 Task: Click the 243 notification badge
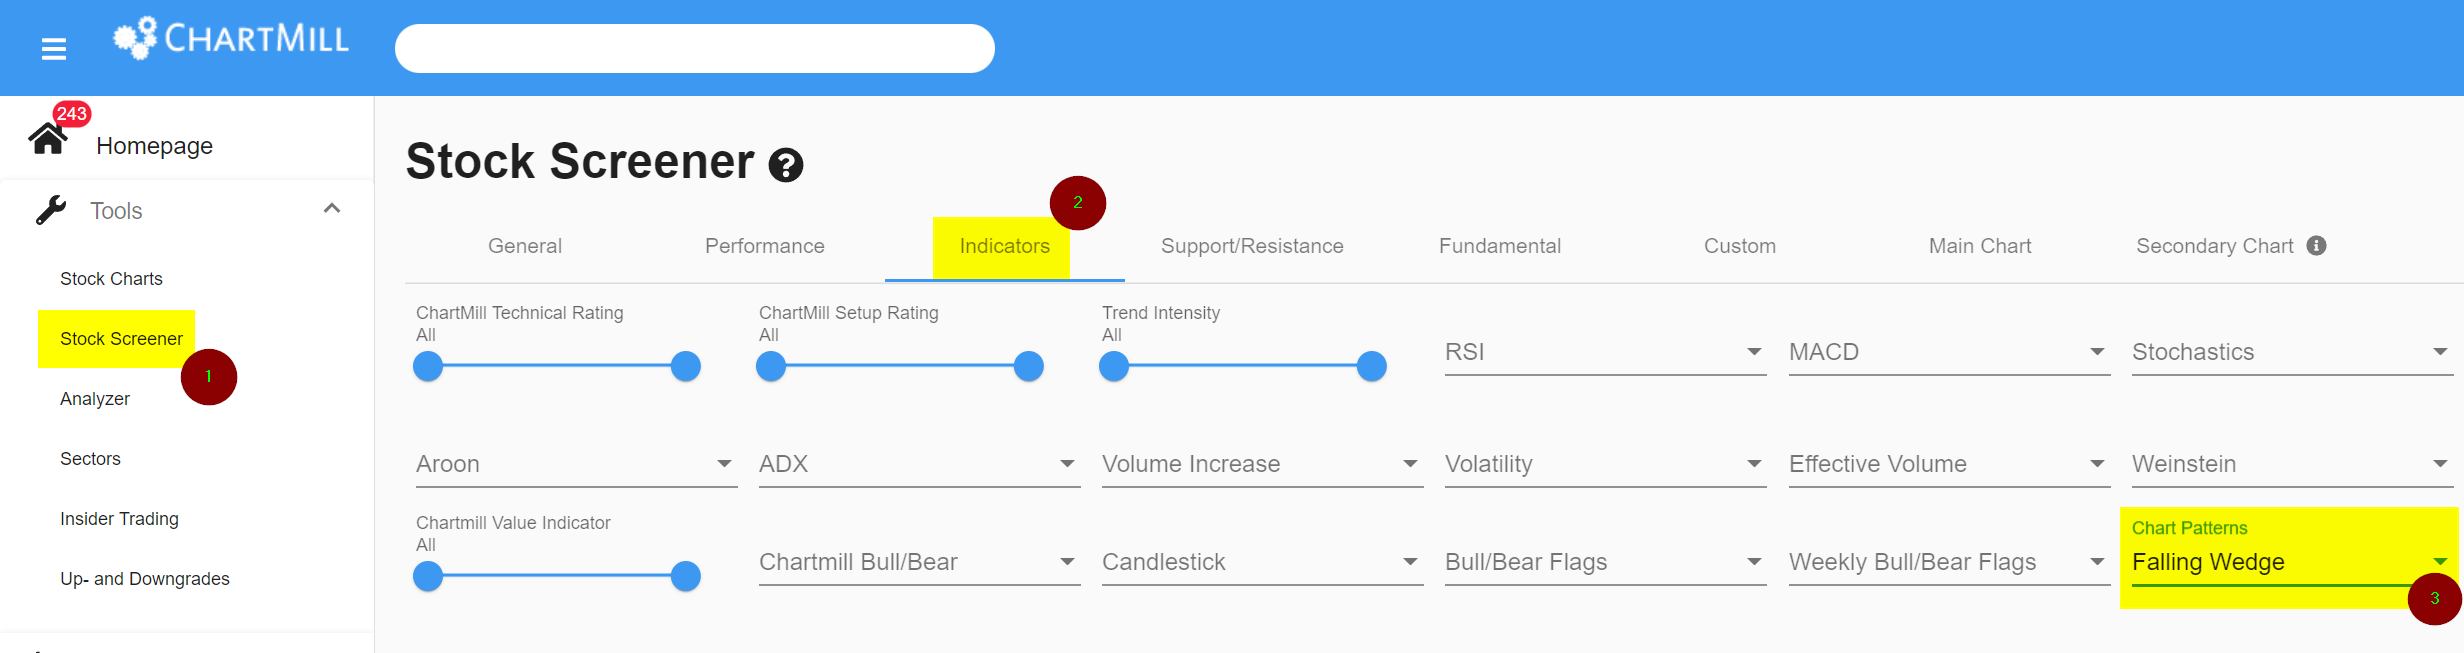coord(72,114)
